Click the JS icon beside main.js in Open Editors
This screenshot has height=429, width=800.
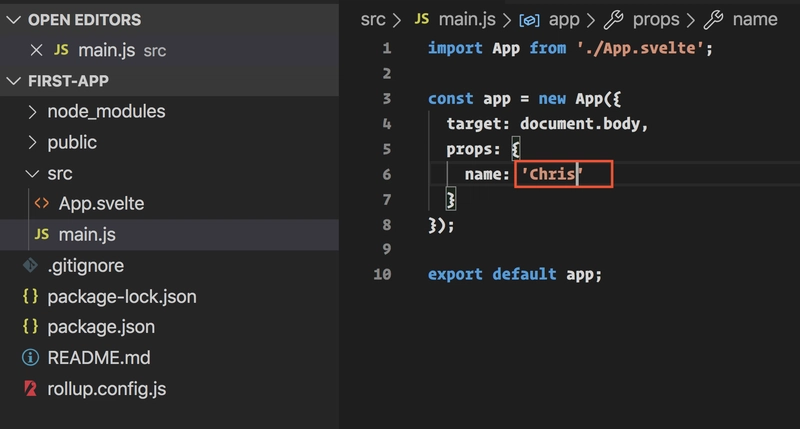point(61,50)
